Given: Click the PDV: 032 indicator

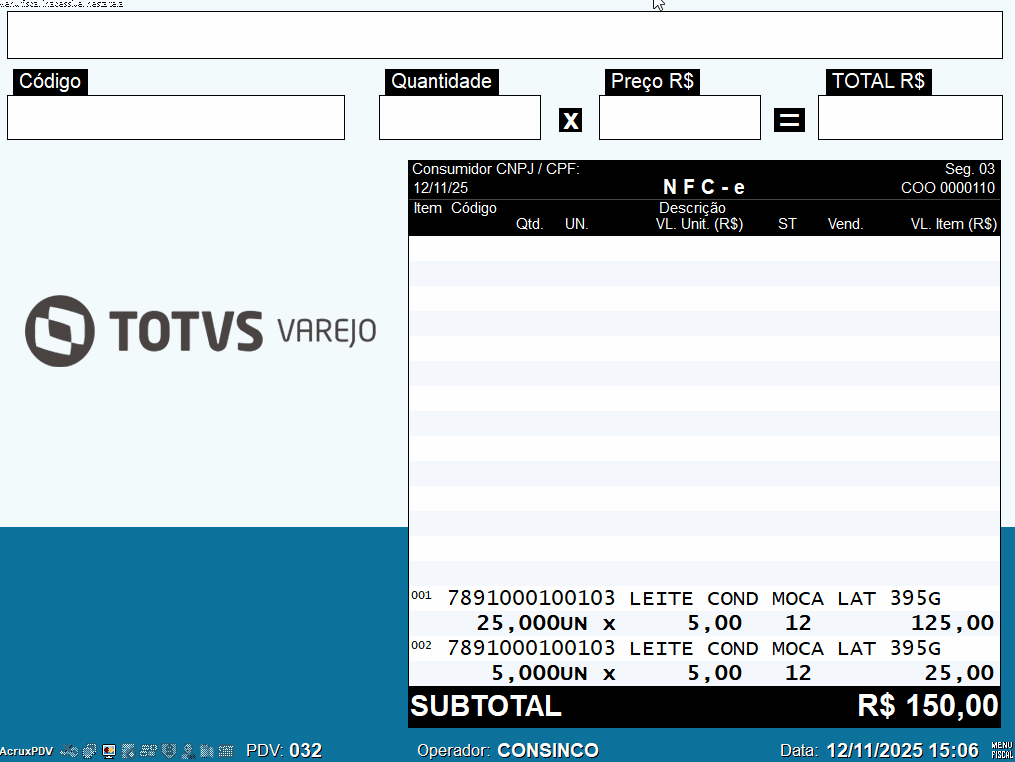Looking at the screenshot, I should pos(284,750).
